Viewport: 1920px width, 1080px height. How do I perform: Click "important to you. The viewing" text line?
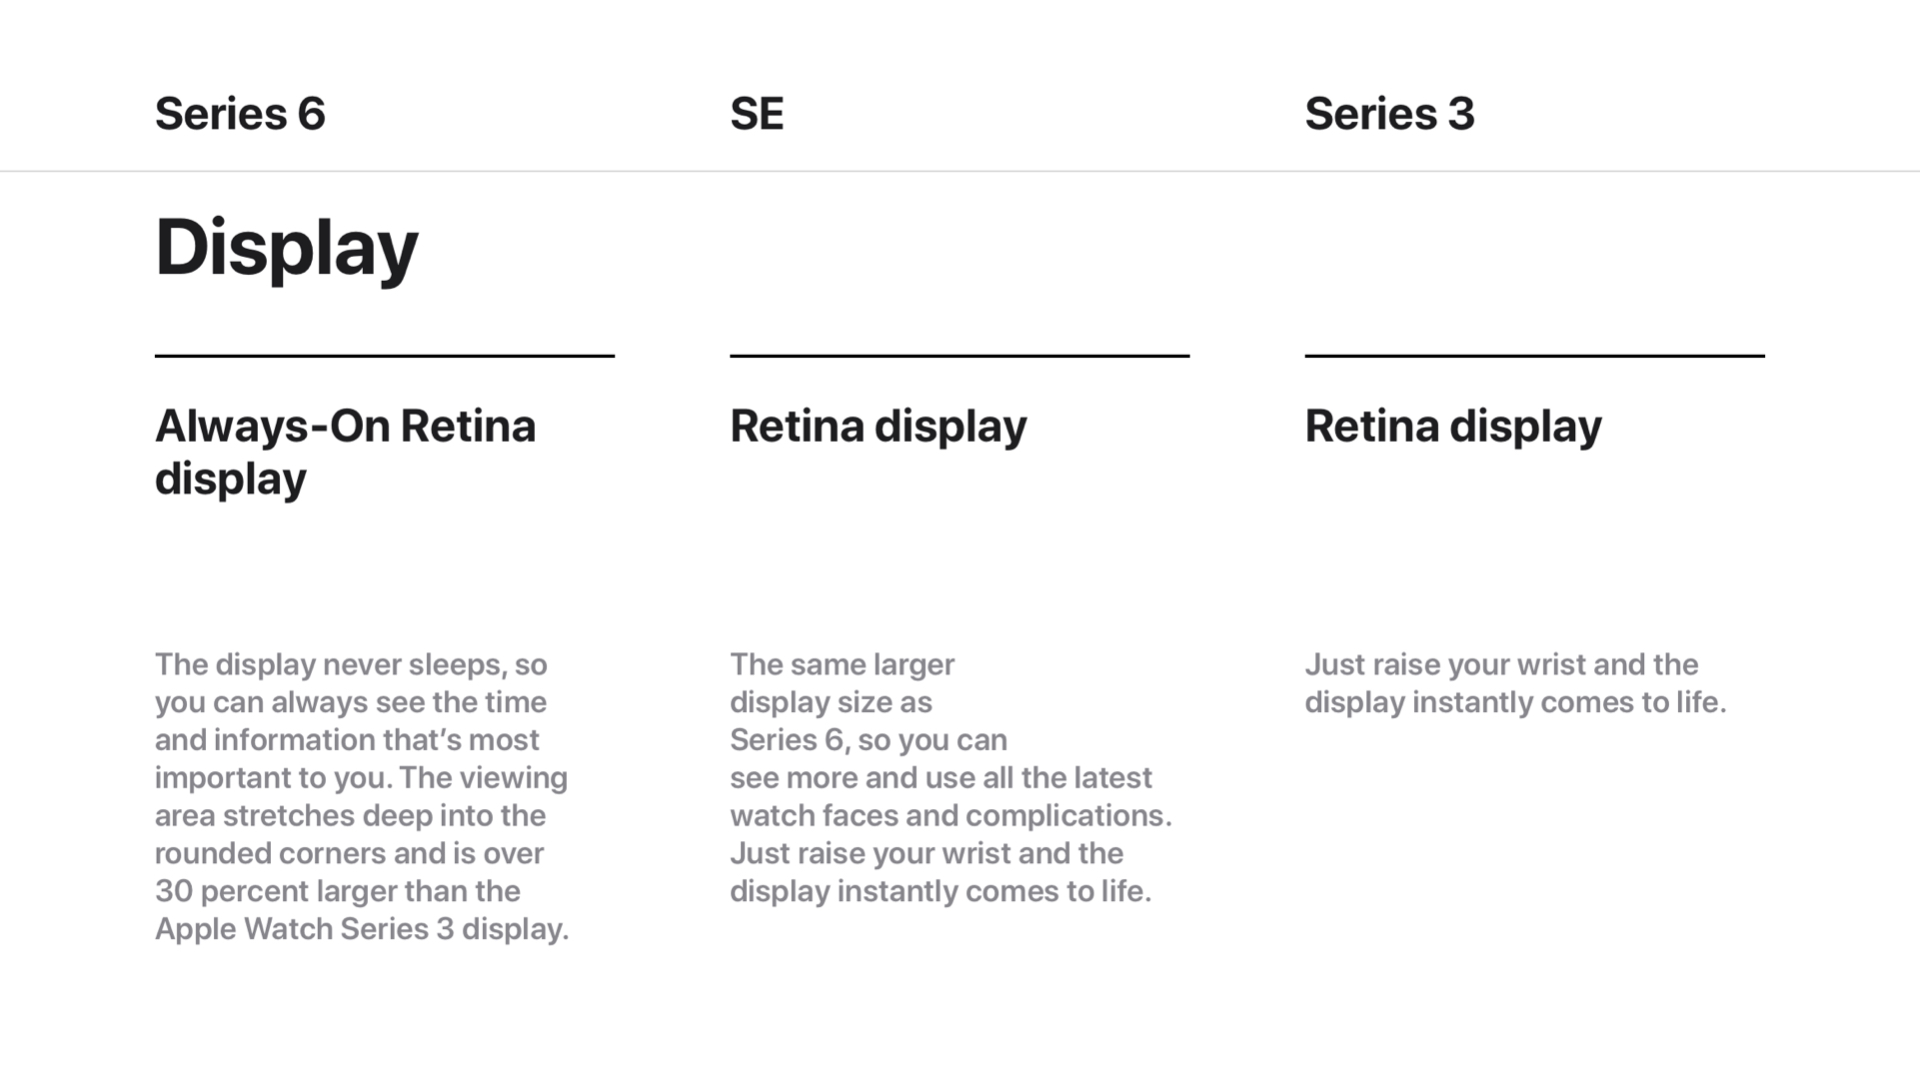click(x=361, y=778)
